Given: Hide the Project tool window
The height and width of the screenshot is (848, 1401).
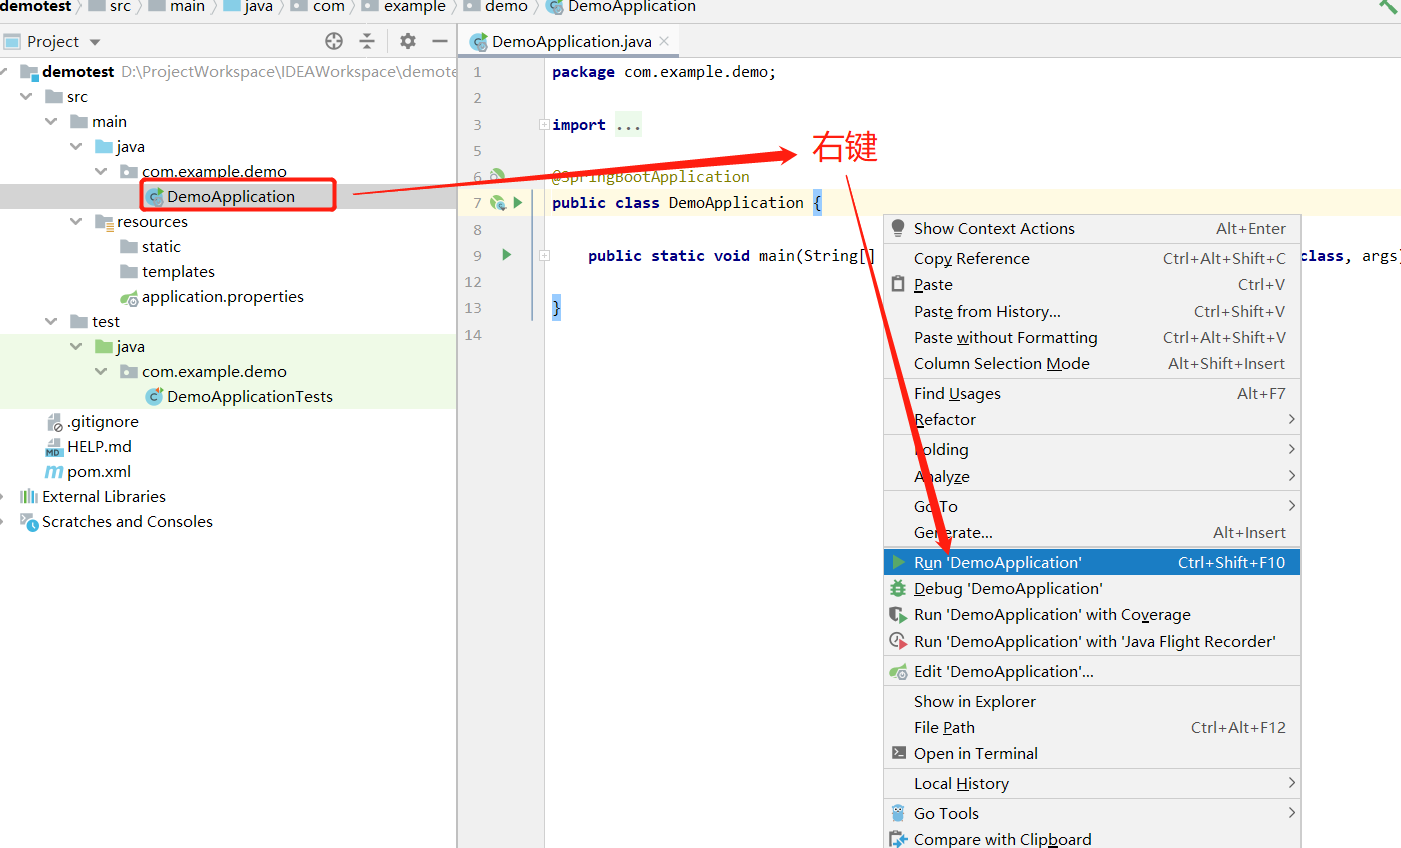Looking at the screenshot, I should [439, 41].
